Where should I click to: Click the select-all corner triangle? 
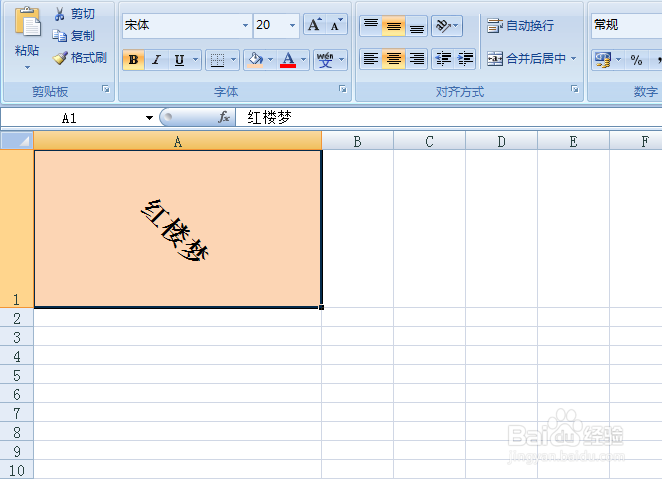click(17, 141)
